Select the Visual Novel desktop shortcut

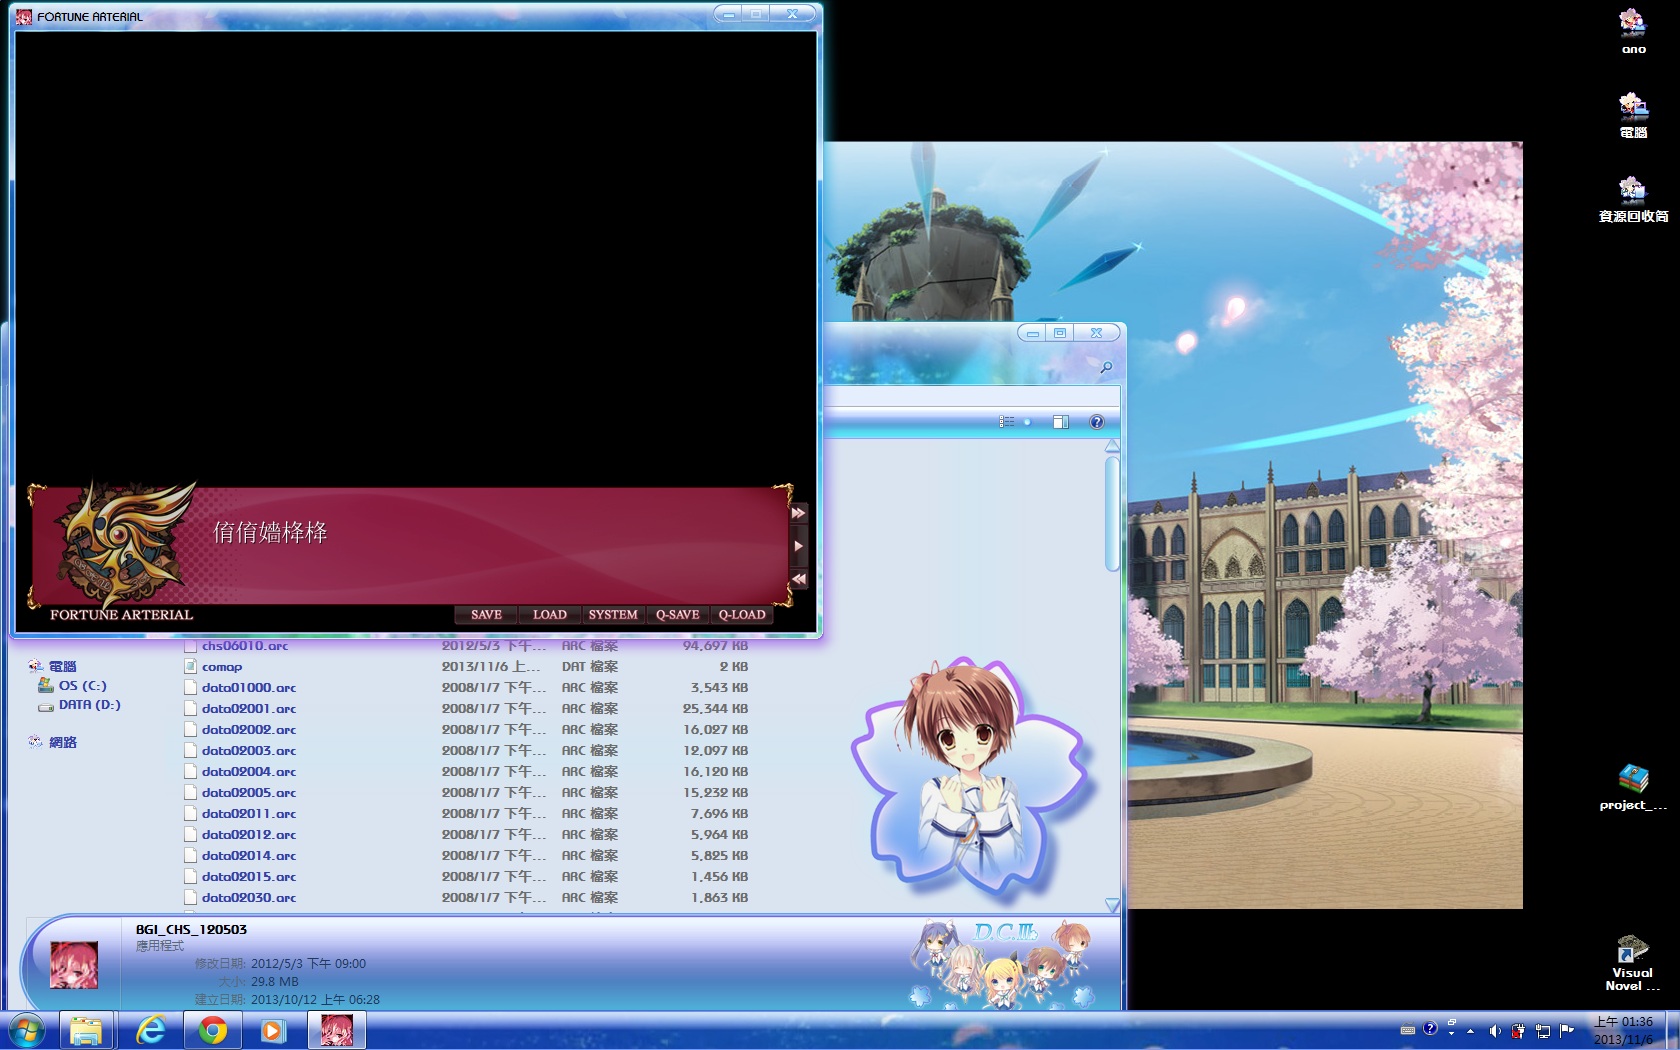[x=1633, y=963]
